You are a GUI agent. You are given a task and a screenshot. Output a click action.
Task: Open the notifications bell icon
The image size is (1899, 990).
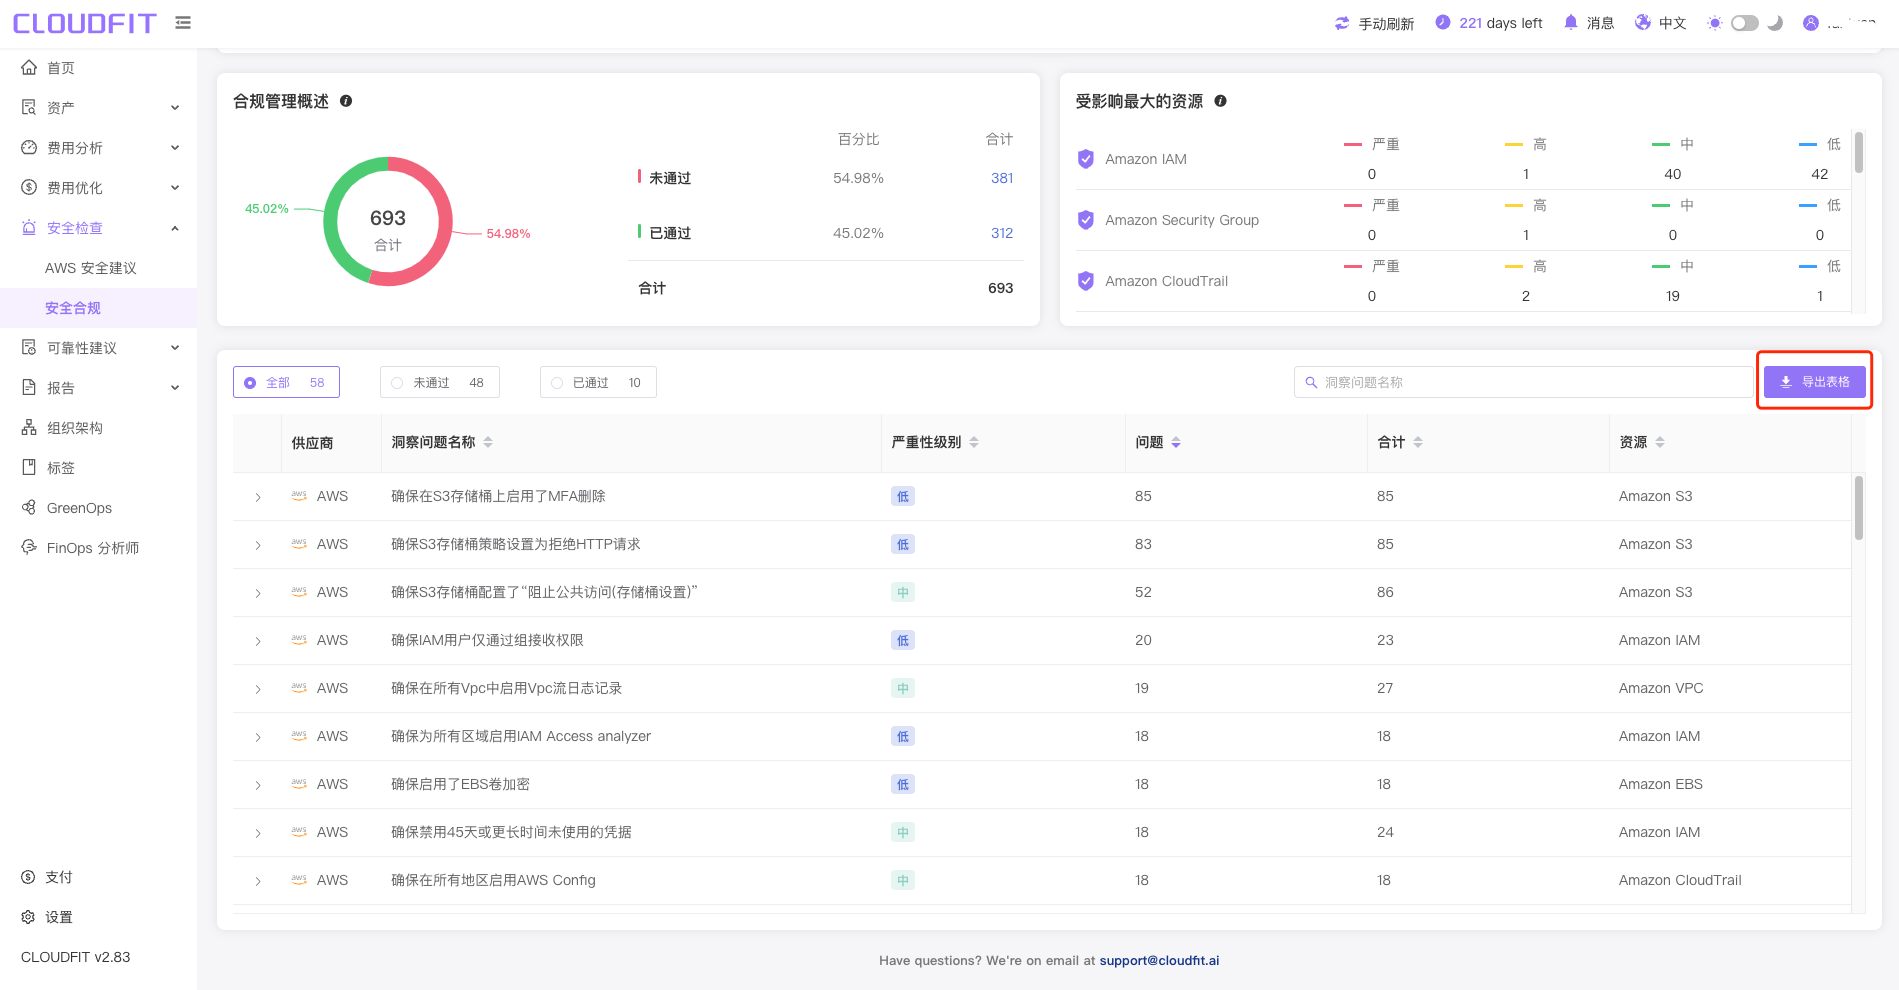pyautogui.click(x=1571, y=22)
